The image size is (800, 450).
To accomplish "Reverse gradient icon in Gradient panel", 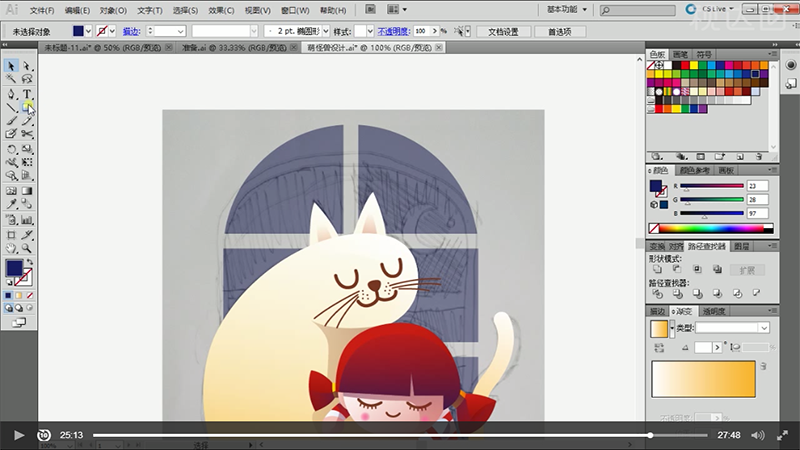I will coord(659,347).
